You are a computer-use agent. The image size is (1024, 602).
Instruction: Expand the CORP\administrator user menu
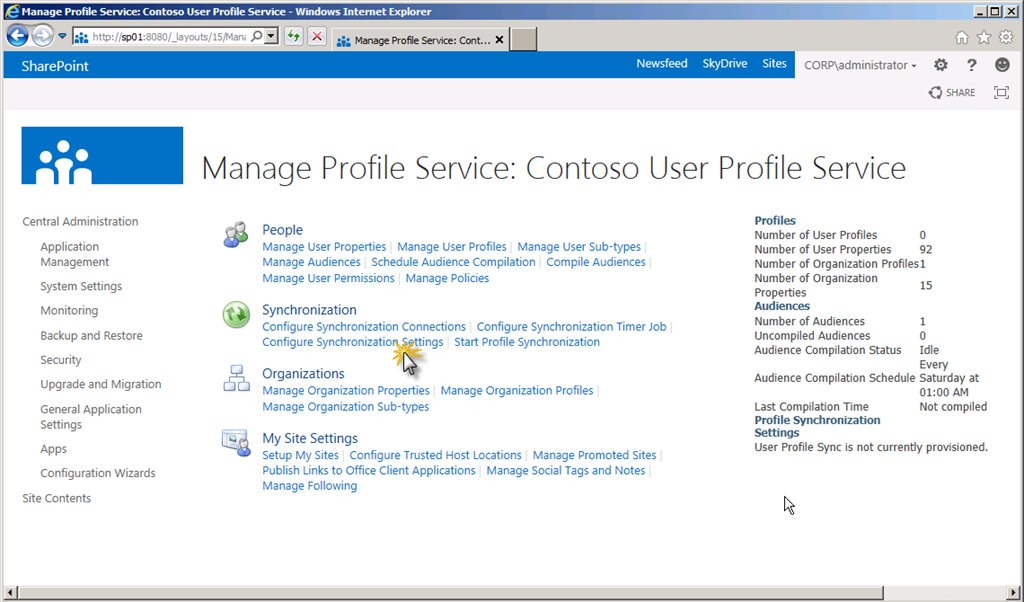pyautogui.click(x=860, y=65)
